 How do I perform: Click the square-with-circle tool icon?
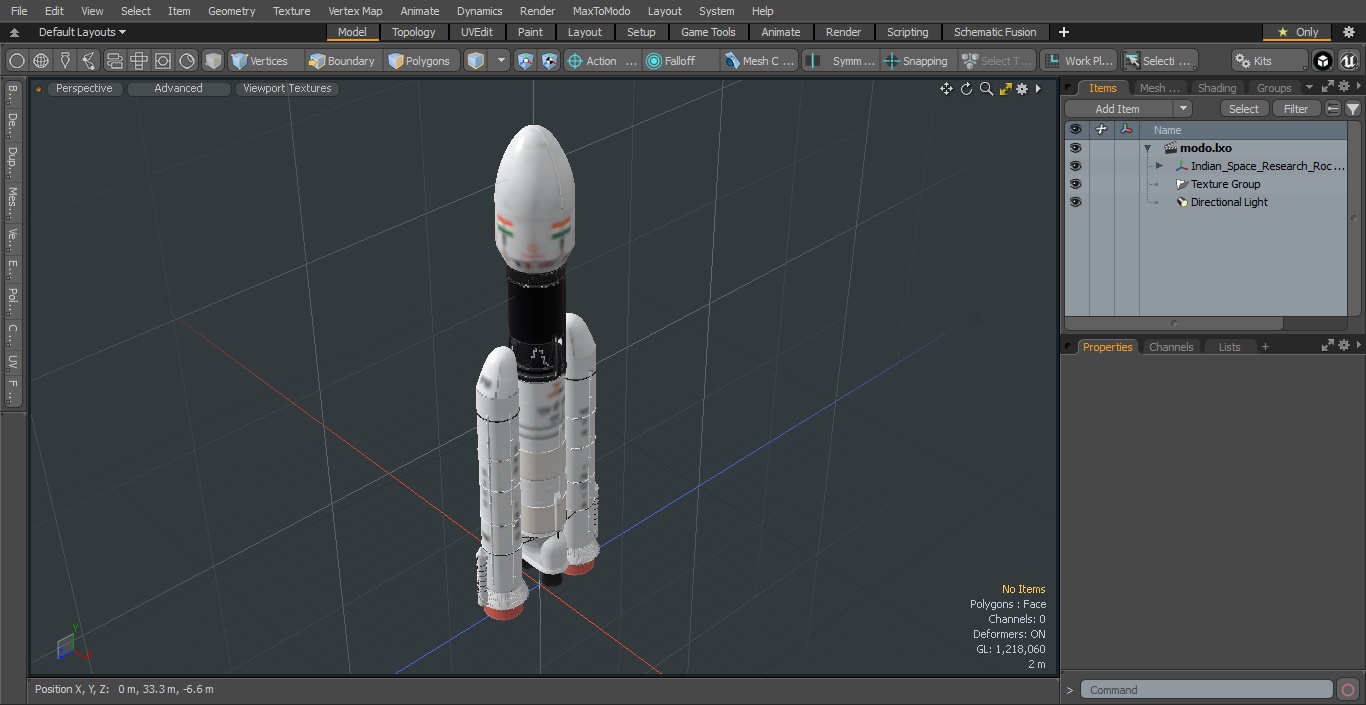pos(162,61)
